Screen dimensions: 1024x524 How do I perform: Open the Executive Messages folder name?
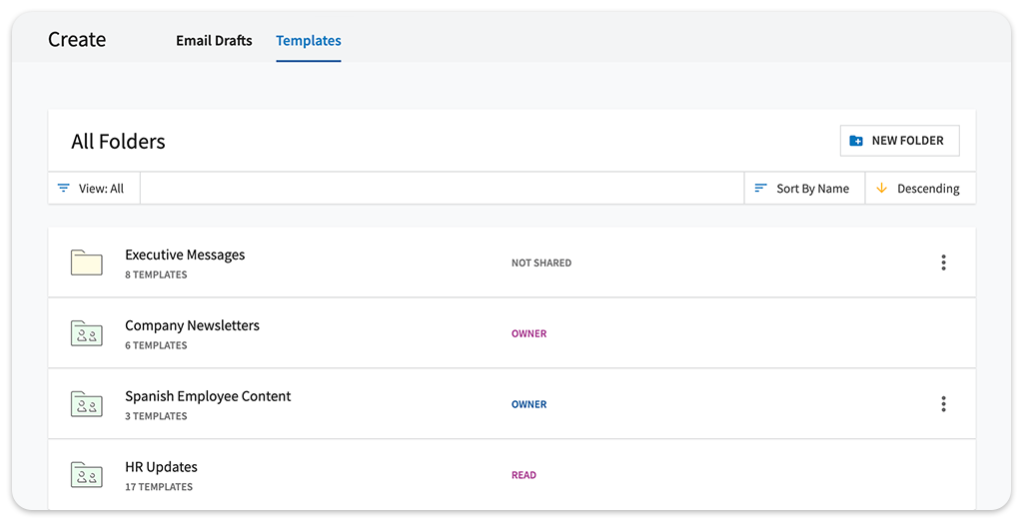pyautogui.click(x=185, y=255)
